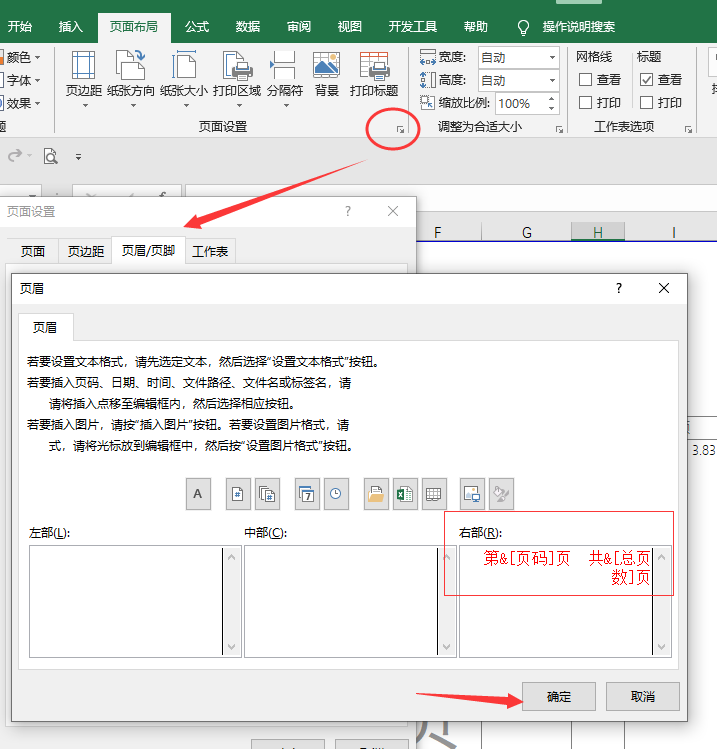Expand the Effects (效果) dropdown
The height and width of the screenshot is (749, 717).
click(x=37, y=103)
